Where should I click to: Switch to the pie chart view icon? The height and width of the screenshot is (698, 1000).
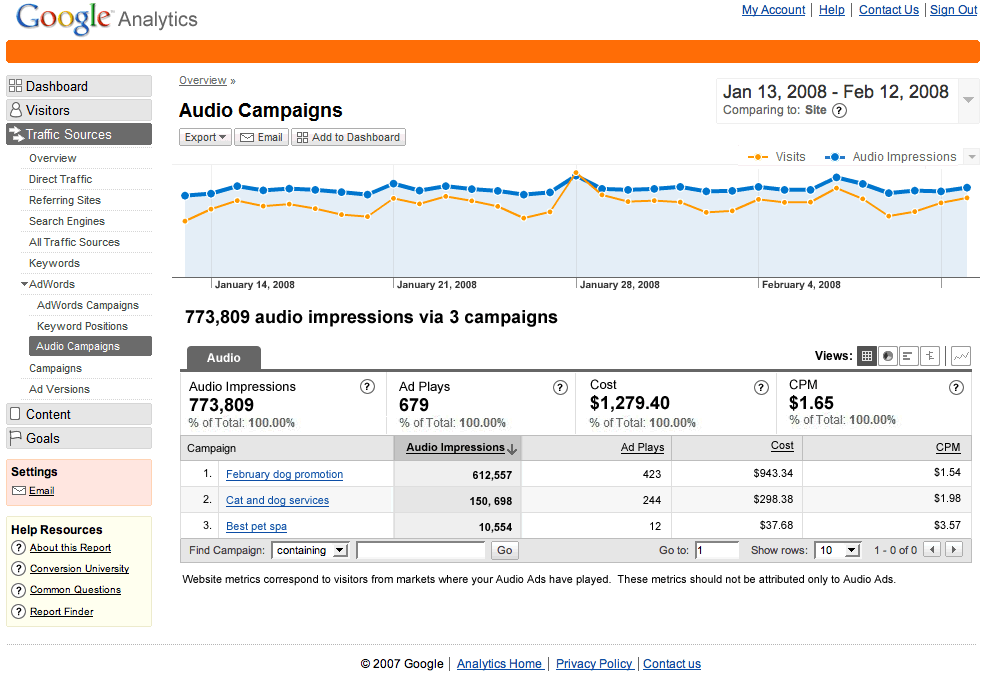888,356
